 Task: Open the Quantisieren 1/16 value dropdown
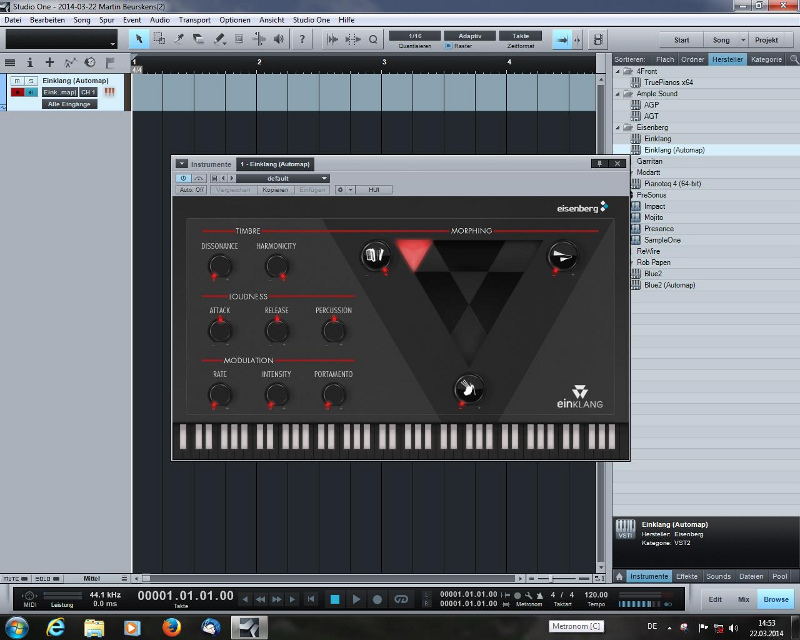pyautogui.click(x=415, y=36)
